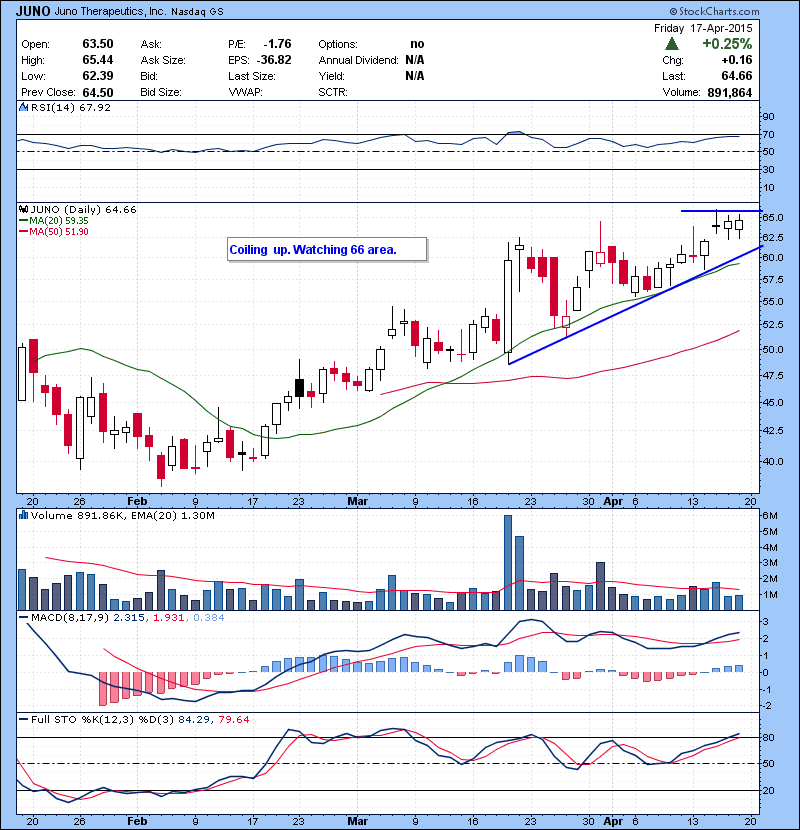Click the 'JUNO (Daily) 64.66' legend

(x=84, y=210)
